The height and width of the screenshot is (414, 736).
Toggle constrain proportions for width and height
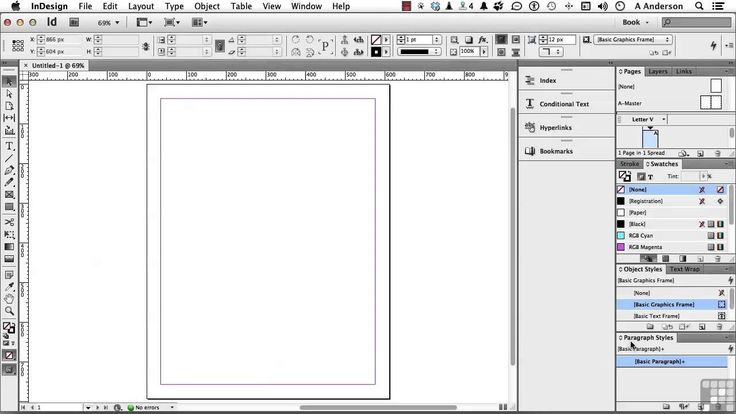(146, 46)
